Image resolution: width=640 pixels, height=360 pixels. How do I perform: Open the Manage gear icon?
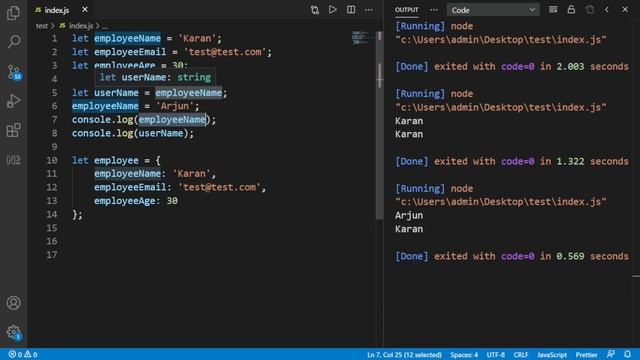pos(13,332)
